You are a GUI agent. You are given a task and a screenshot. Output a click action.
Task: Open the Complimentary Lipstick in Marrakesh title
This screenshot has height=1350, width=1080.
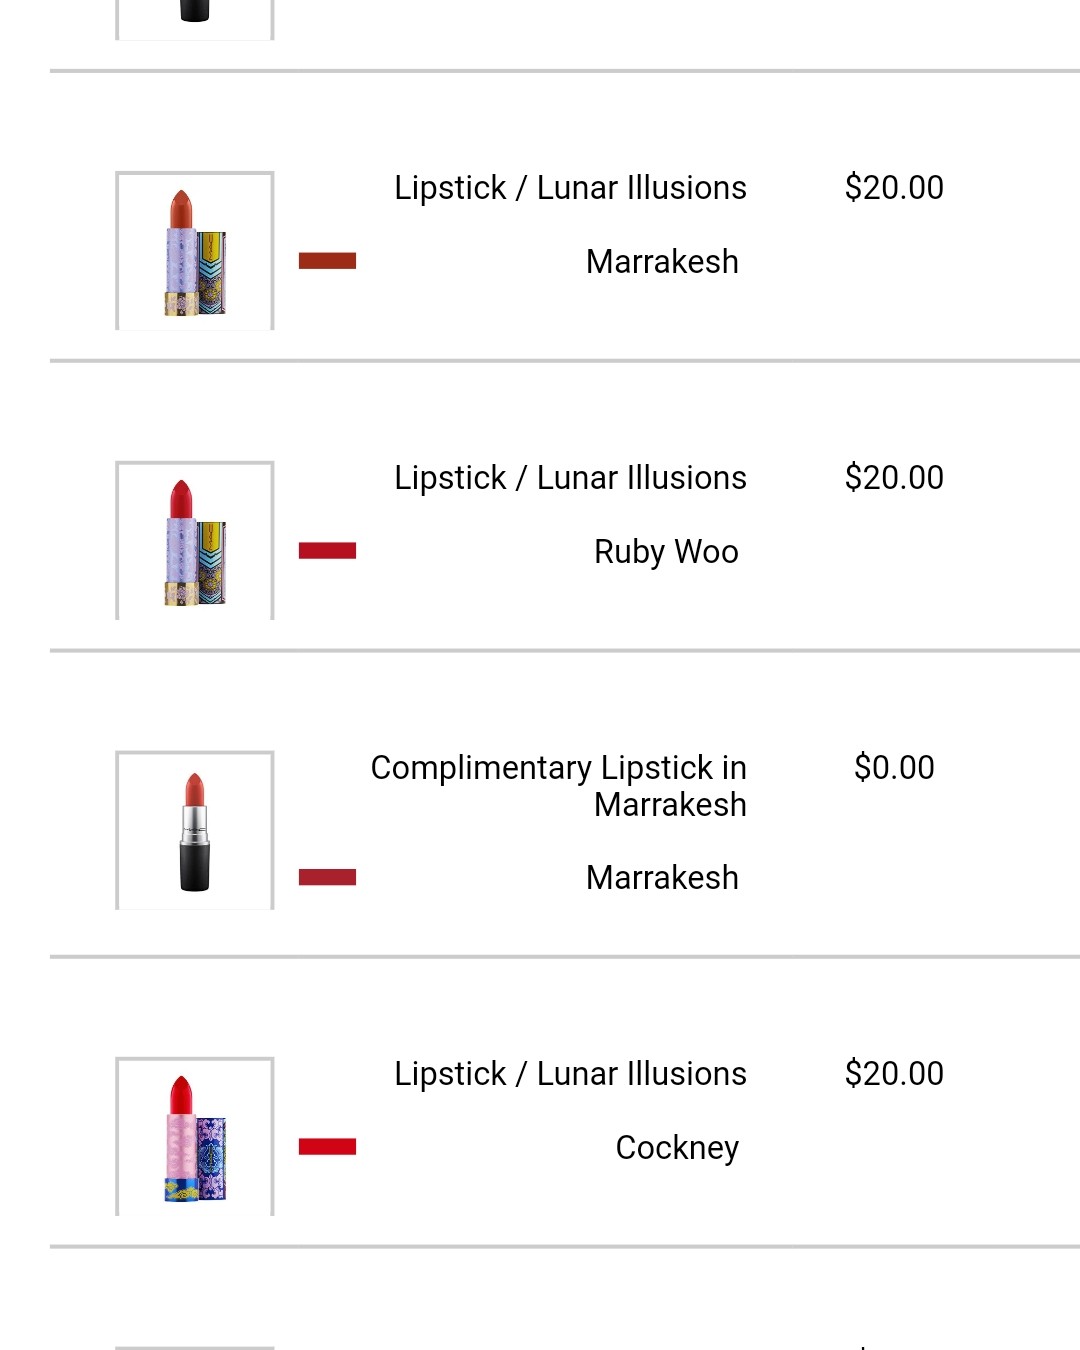pyautogui.click(x=559, y=786)
